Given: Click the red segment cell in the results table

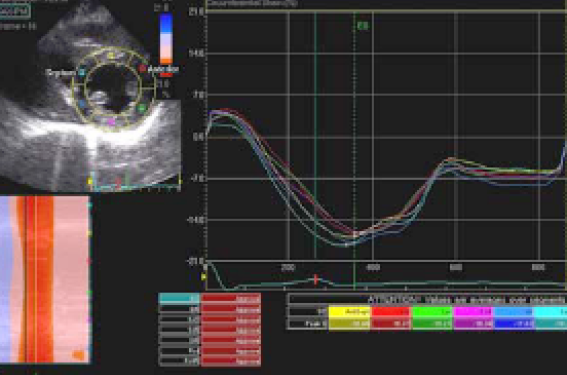Looking at the screenshot, I should tap(391, 312).
